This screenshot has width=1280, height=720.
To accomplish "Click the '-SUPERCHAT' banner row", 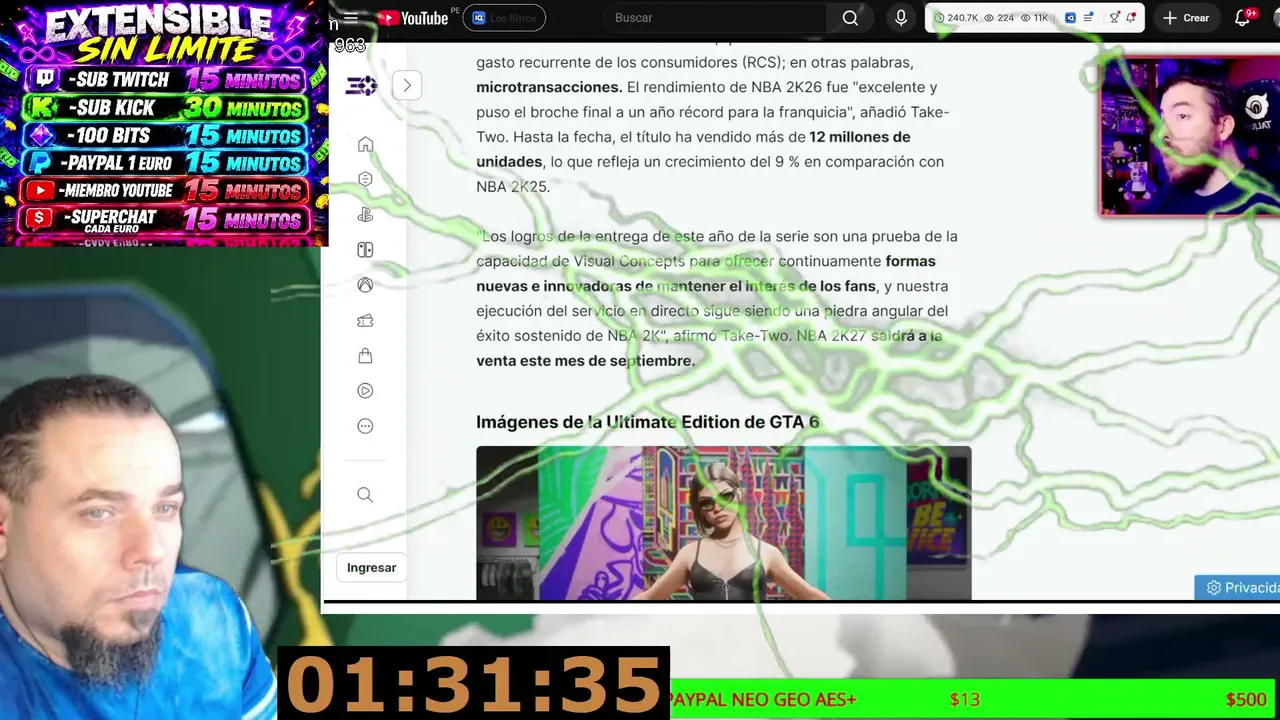I will point(166,218).
